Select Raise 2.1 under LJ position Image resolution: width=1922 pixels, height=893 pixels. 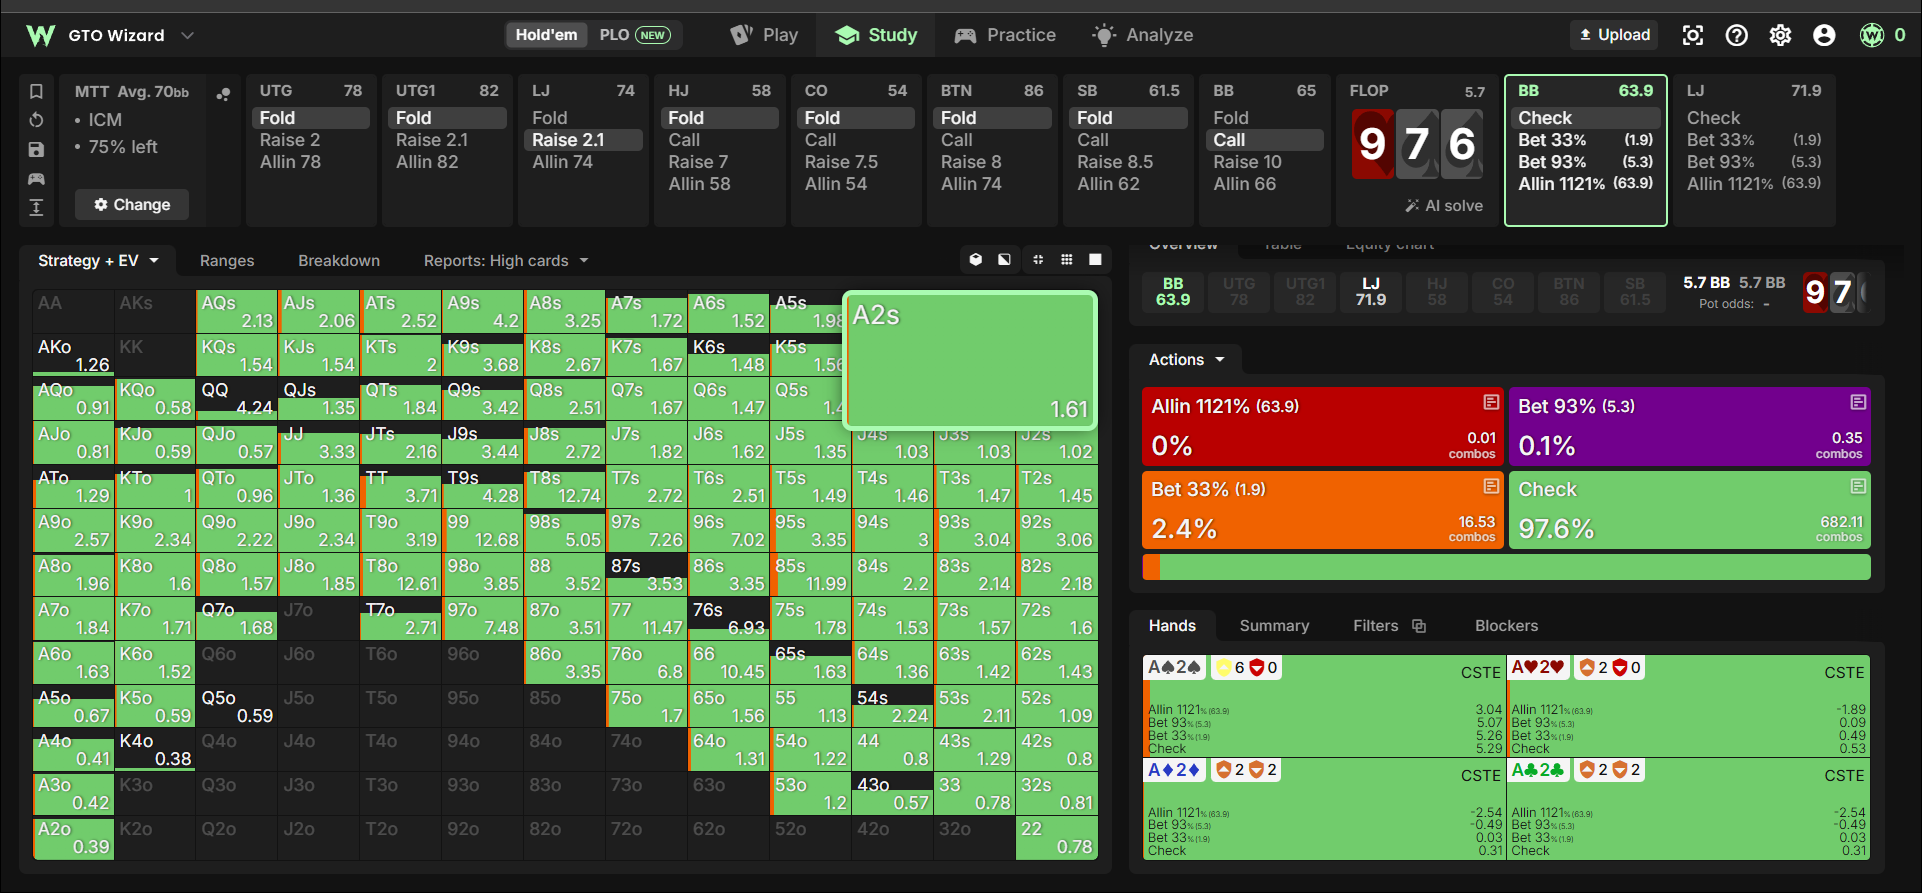click(x=583, y=140)
